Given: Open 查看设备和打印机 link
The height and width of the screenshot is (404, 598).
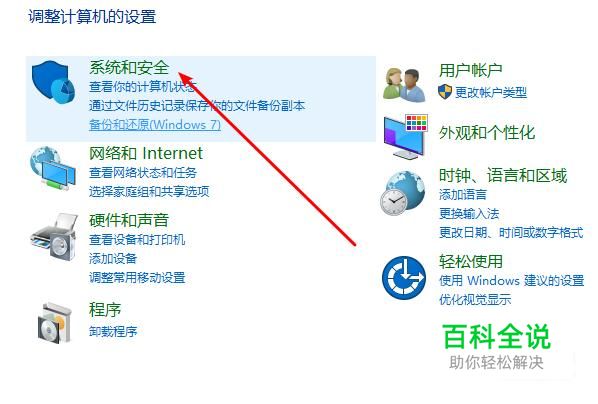Looking at the screenshot, I should [137, 240].
